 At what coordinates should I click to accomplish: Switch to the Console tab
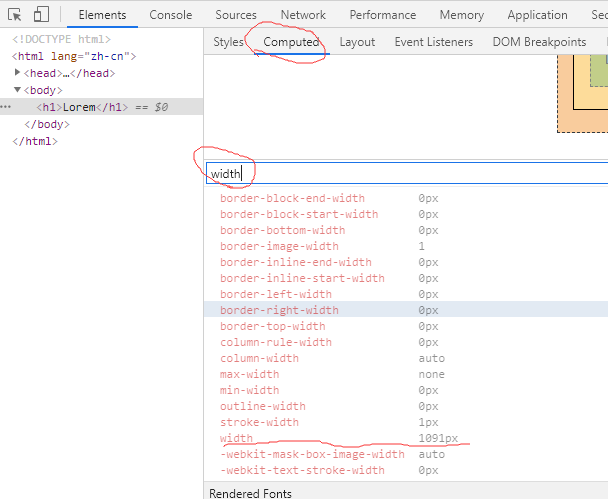pyautogui.click(x=171, y=15)
